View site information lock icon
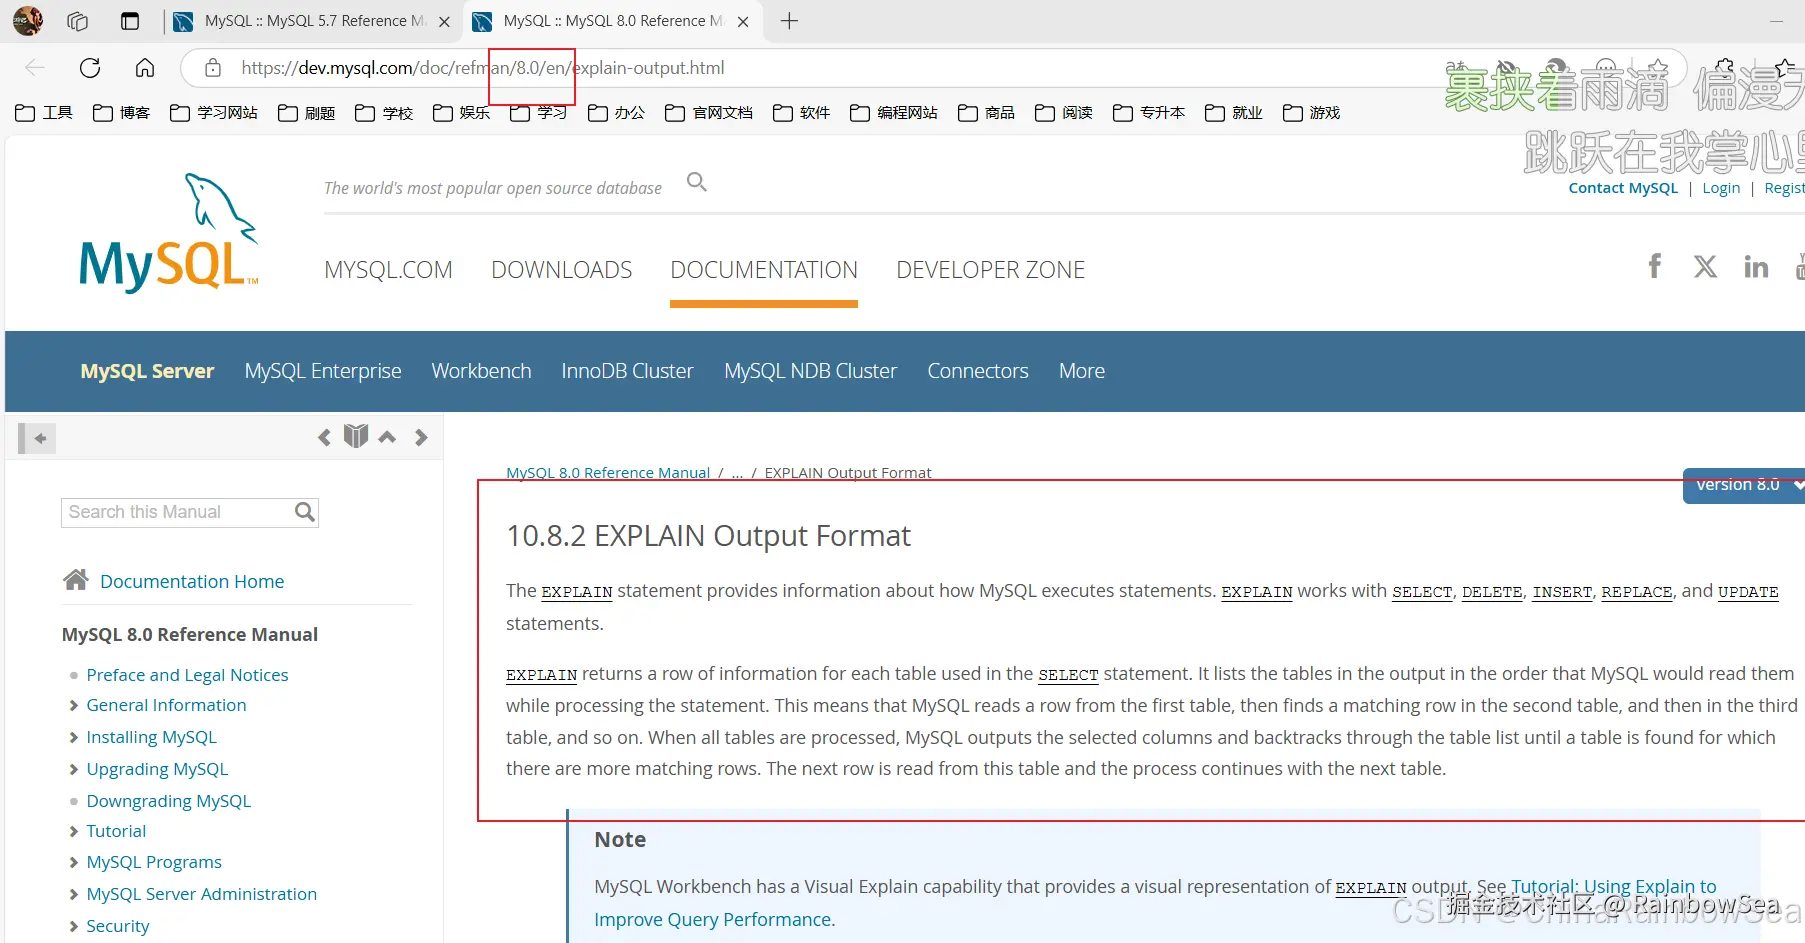This screenshot has height=943, width=1805. (x=212, y=68)
